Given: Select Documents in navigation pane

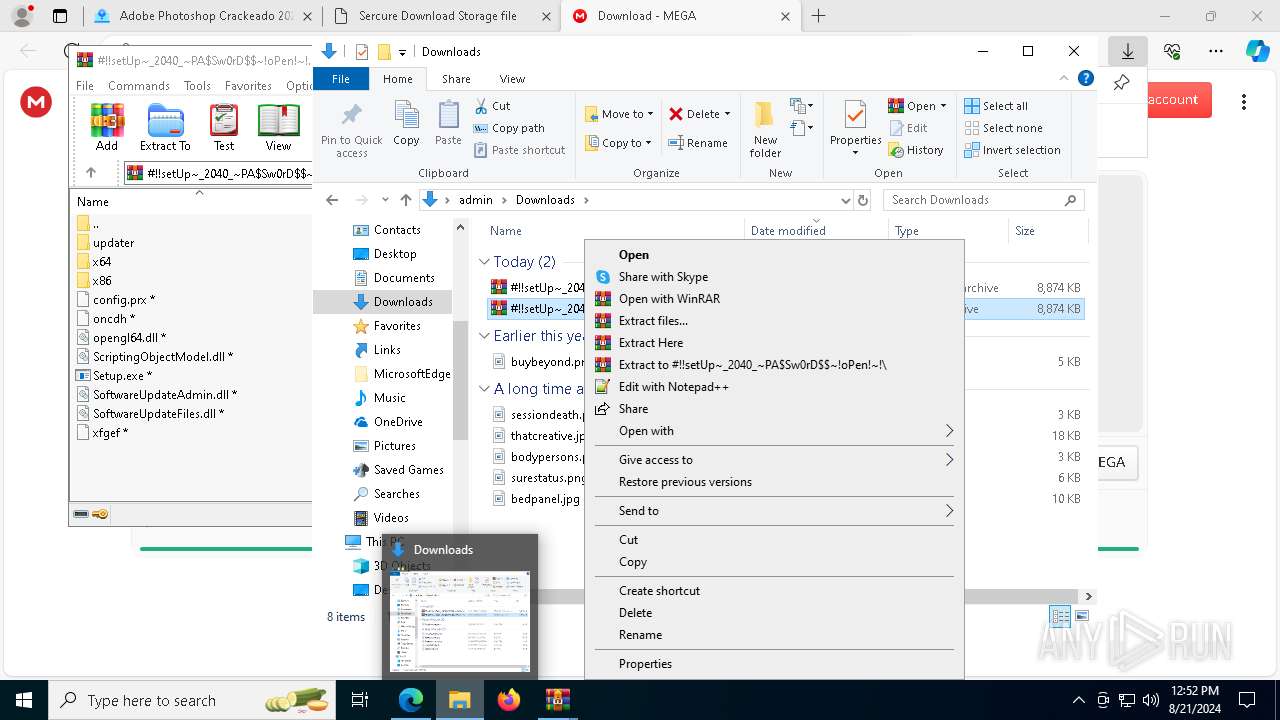Looking at the screenshot, I should pos(403,278).
